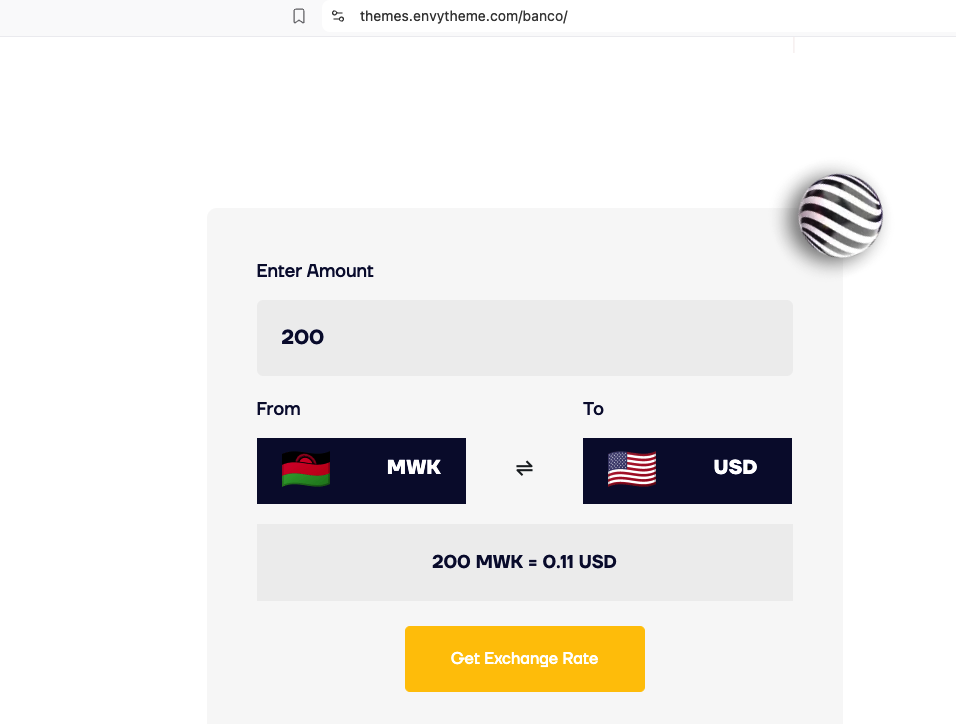Screen dimensions: 956x724
Task: Select the themes.envytheme.com/banco/ URL text
Action: [x=463, y=16]
